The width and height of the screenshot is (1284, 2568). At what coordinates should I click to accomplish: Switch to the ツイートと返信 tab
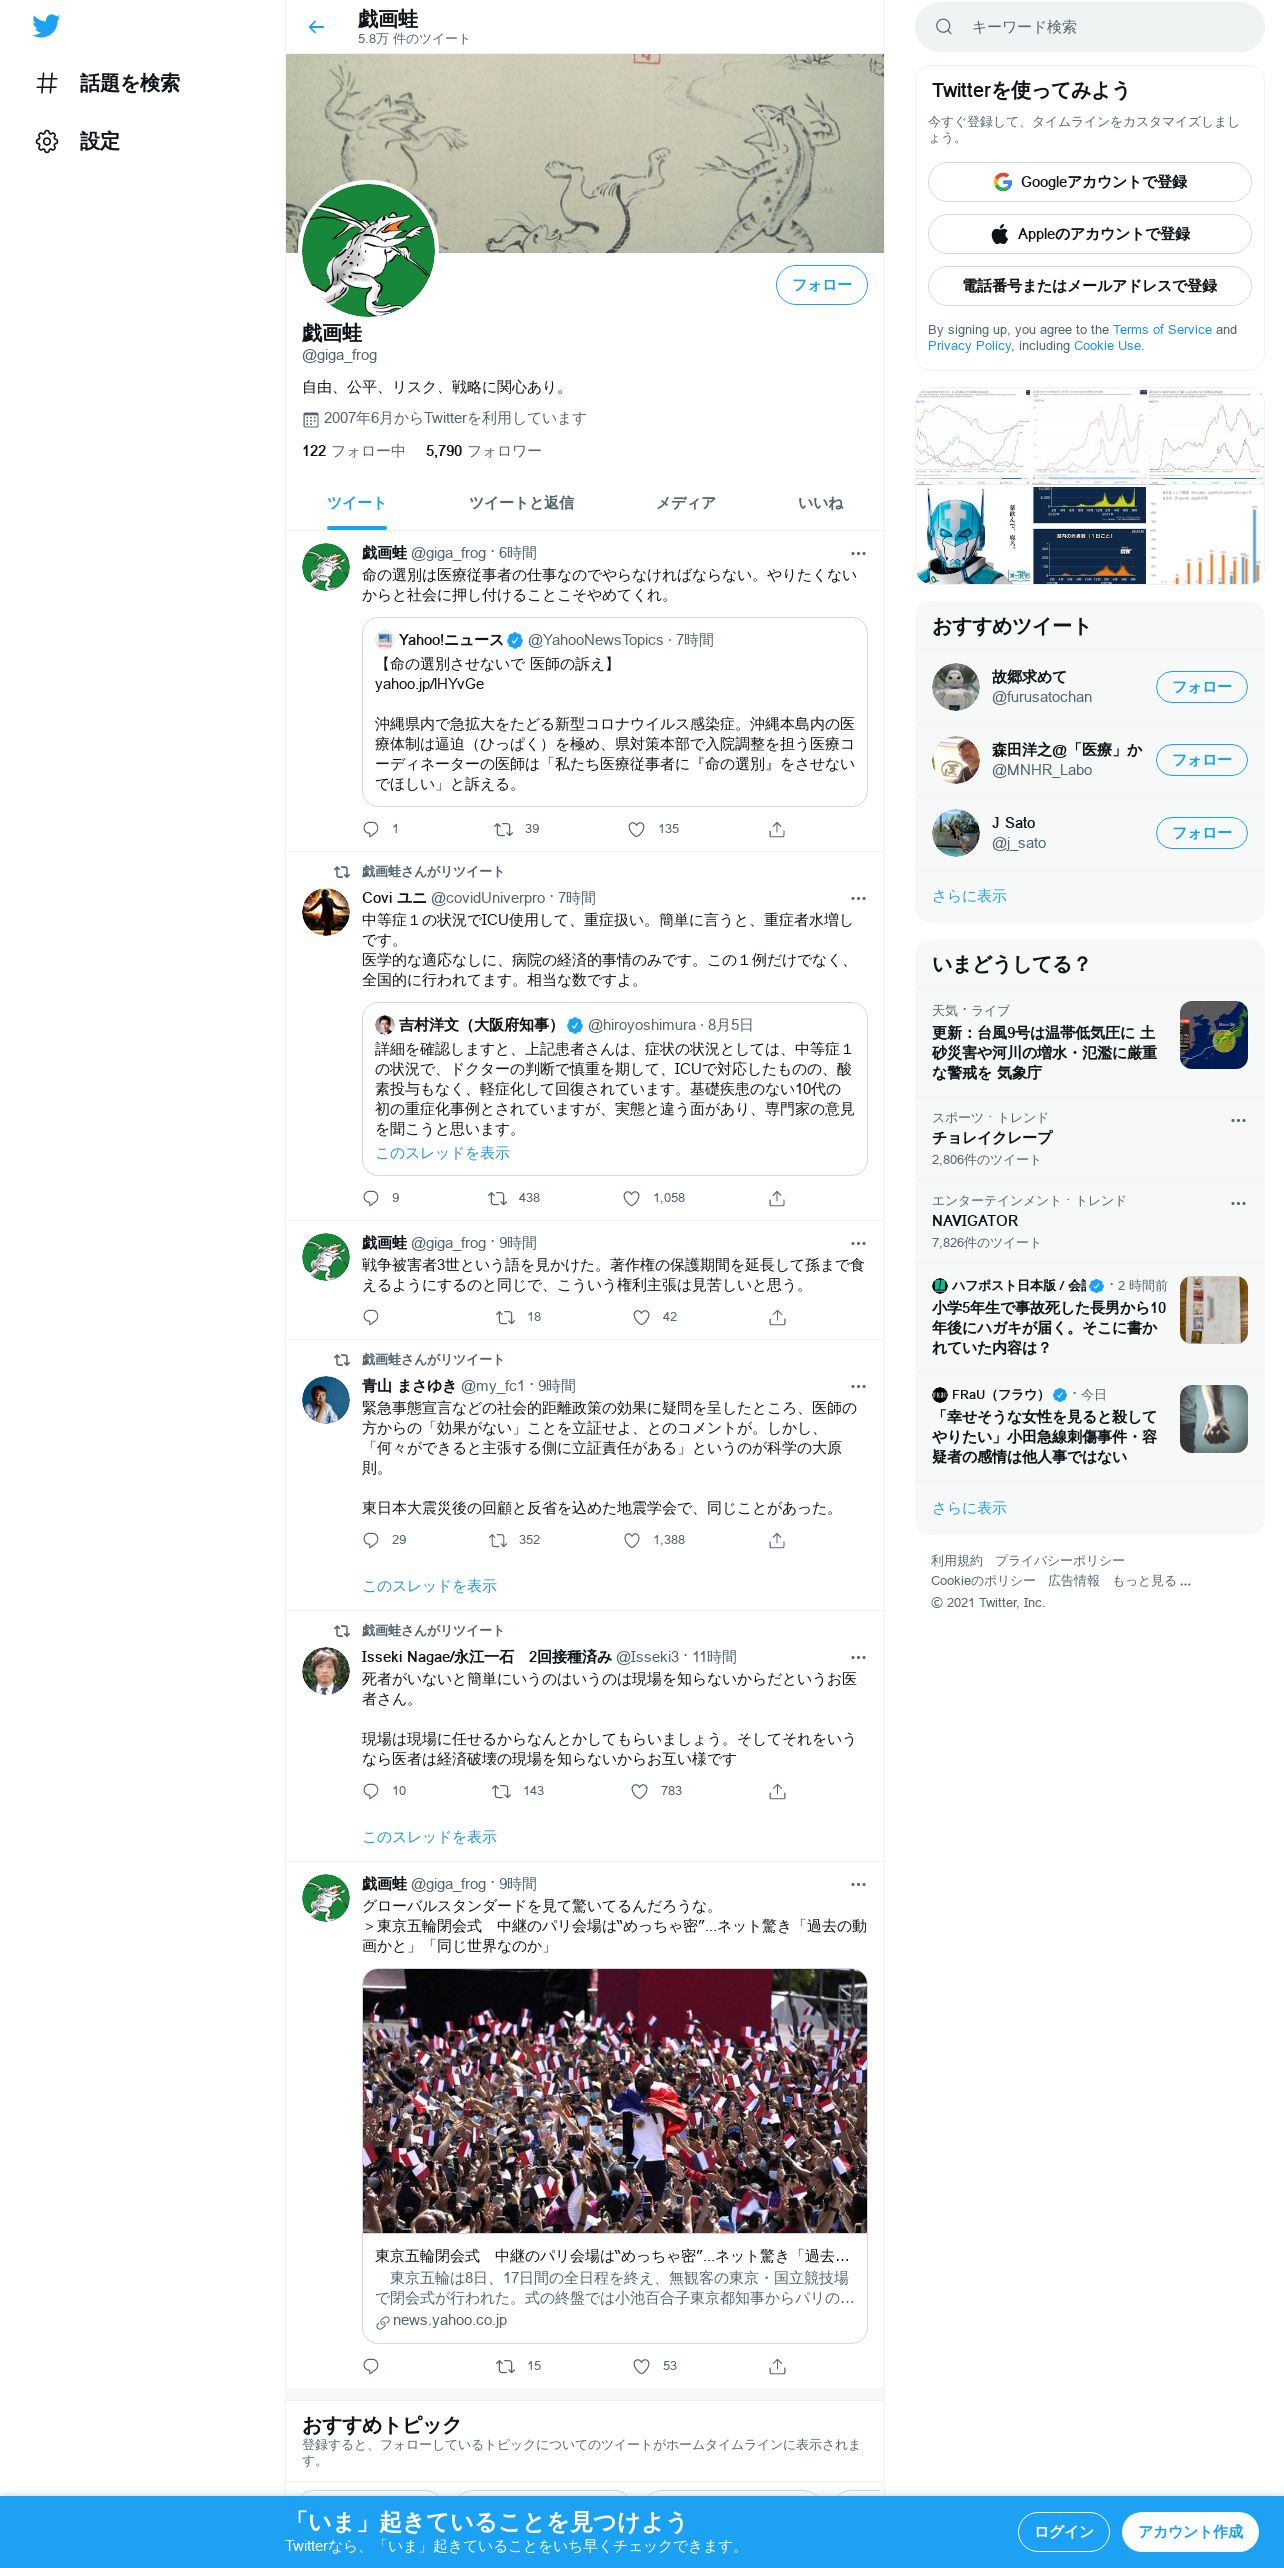[521, 503]
